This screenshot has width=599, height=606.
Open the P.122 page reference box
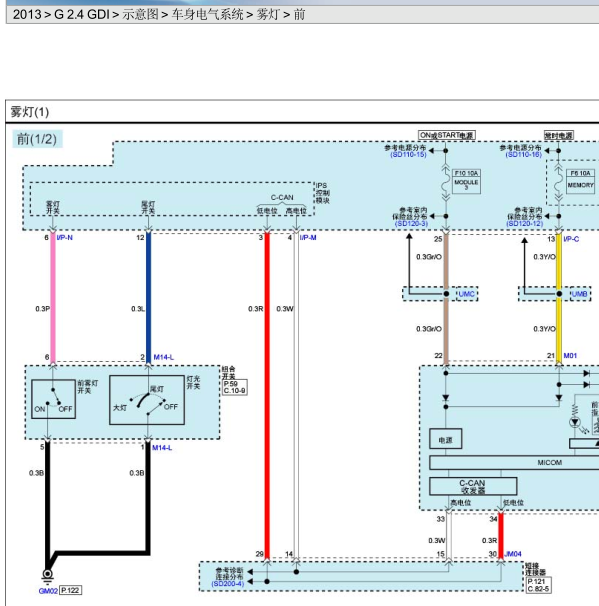pos(70,590)
